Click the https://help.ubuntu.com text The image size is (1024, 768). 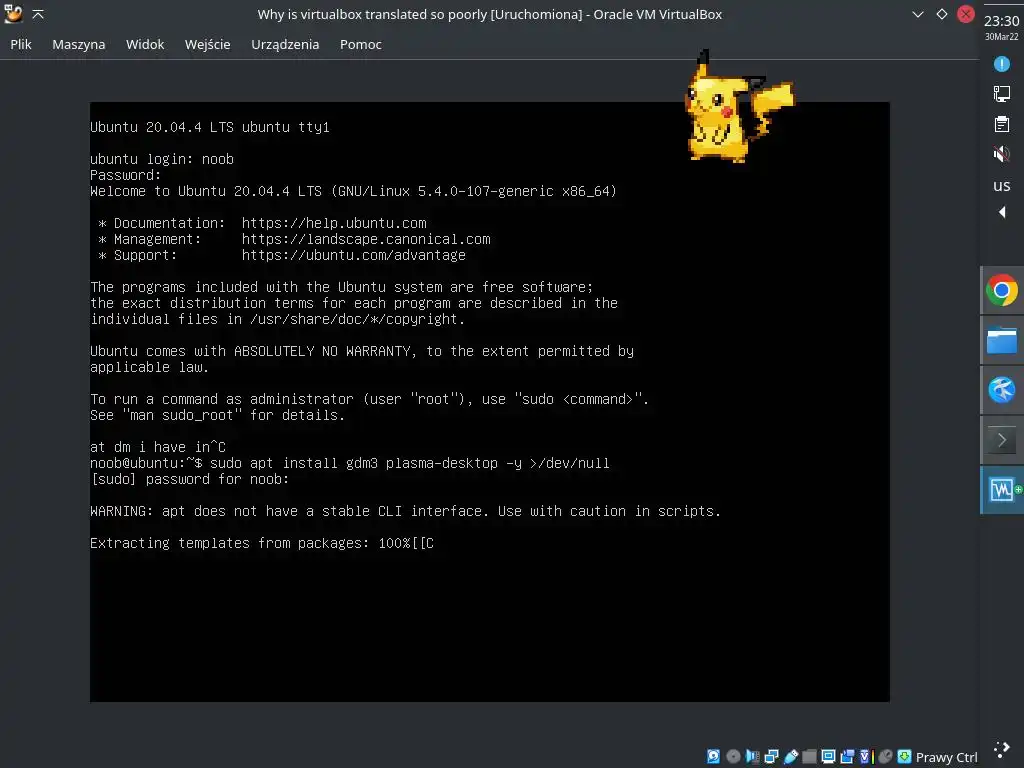point(334,223)
